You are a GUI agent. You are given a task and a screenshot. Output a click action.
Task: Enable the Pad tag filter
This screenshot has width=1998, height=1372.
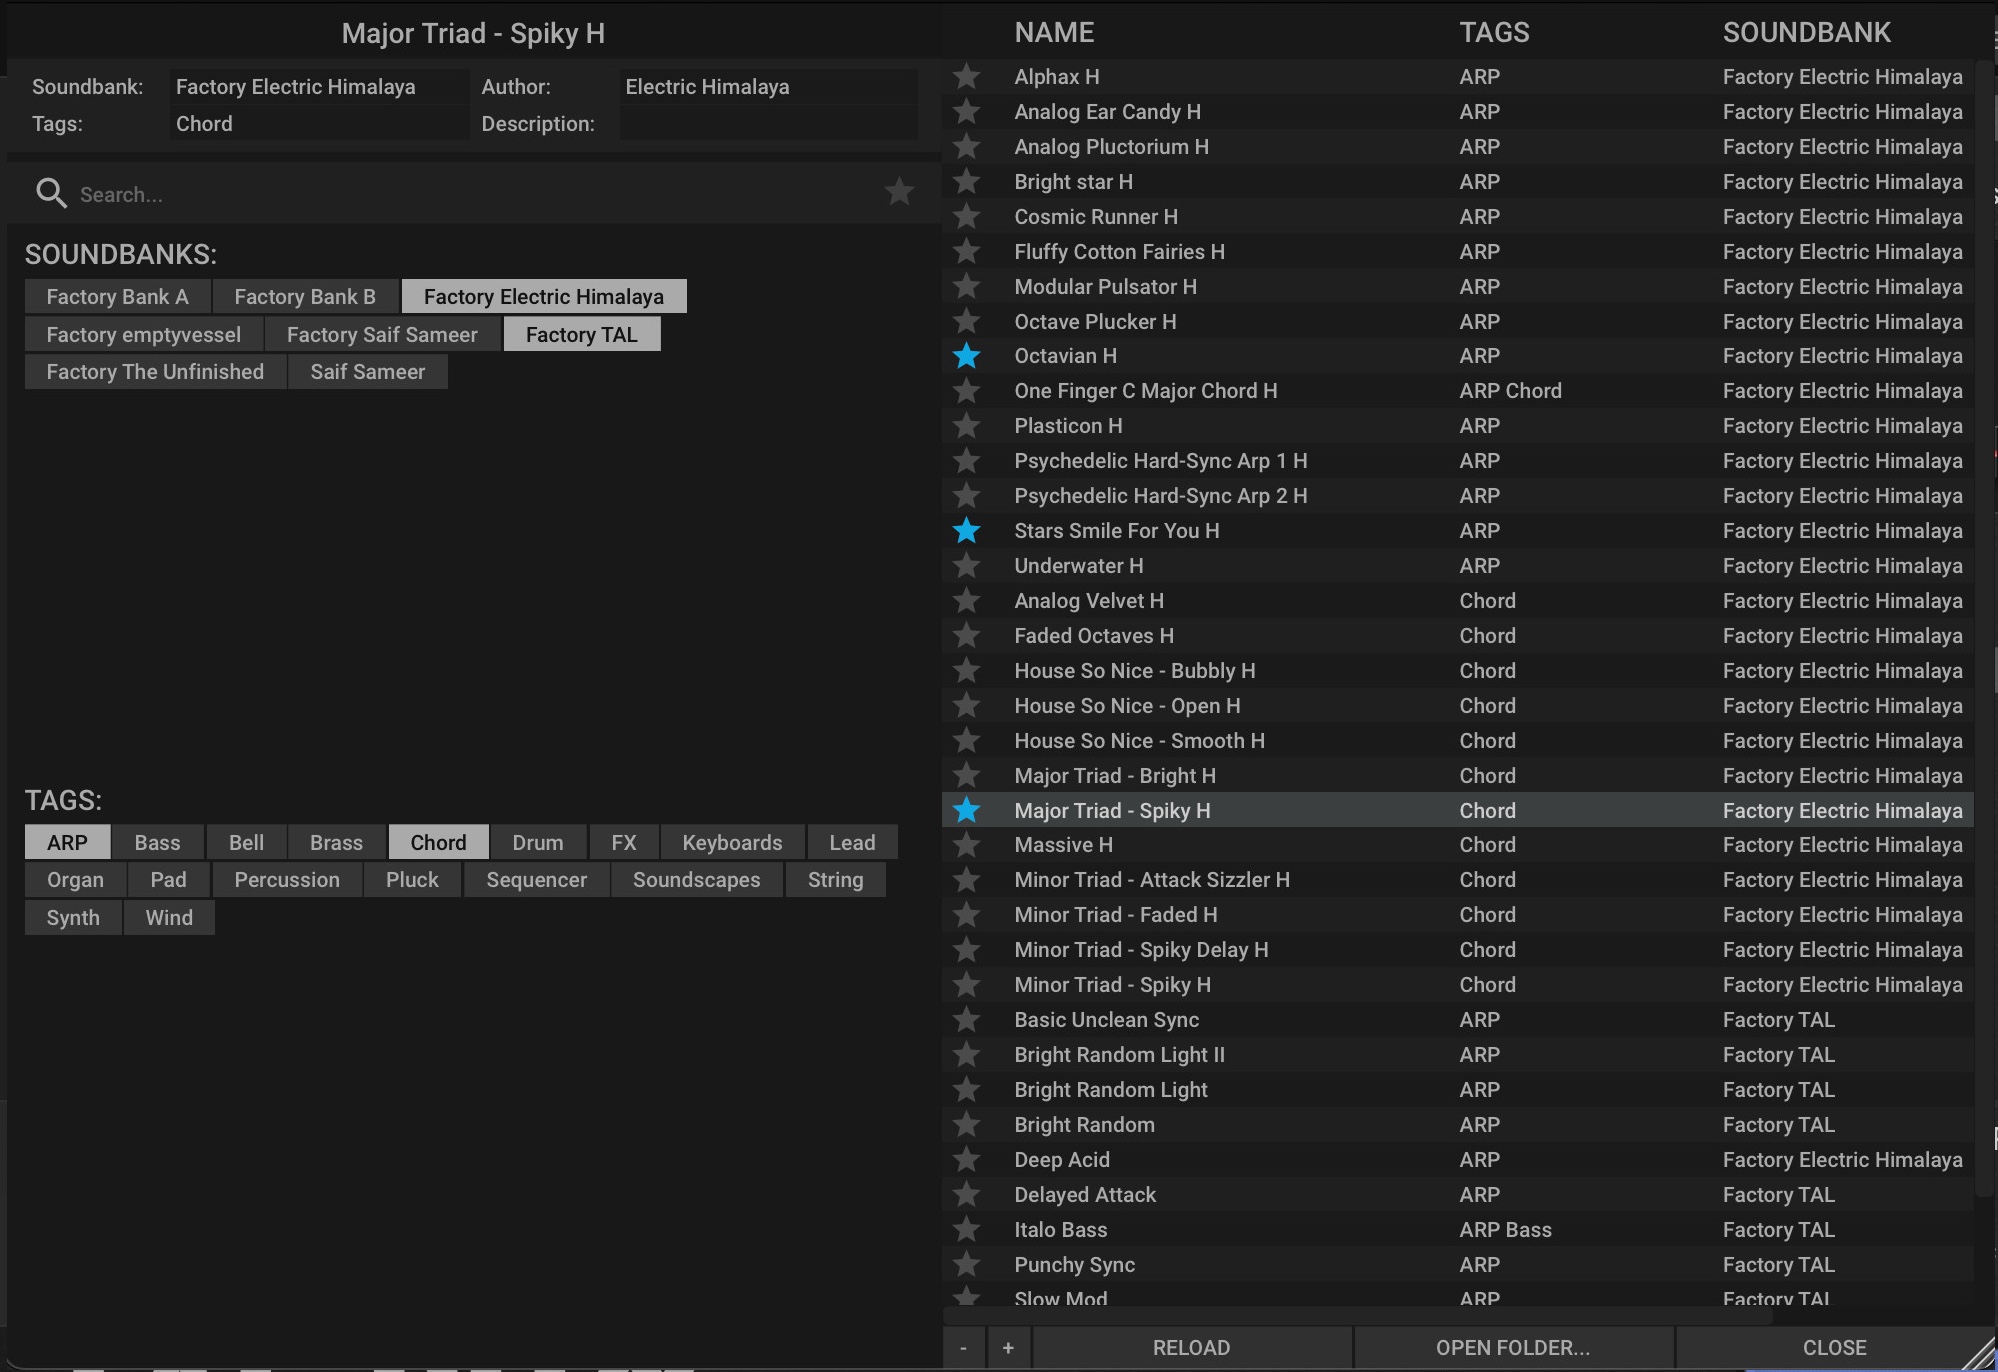point(168,879)
